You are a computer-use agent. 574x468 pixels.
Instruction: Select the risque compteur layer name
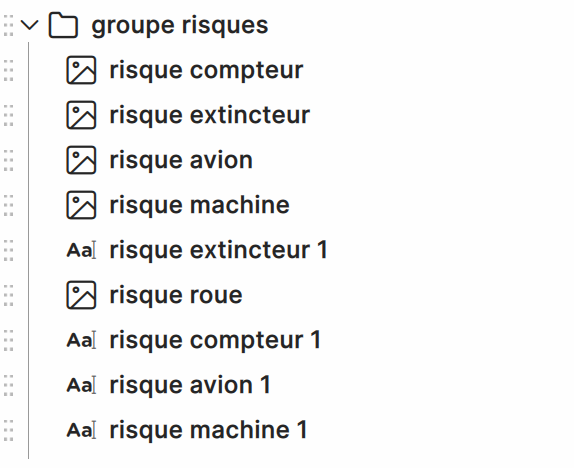(x=206, y=70)
